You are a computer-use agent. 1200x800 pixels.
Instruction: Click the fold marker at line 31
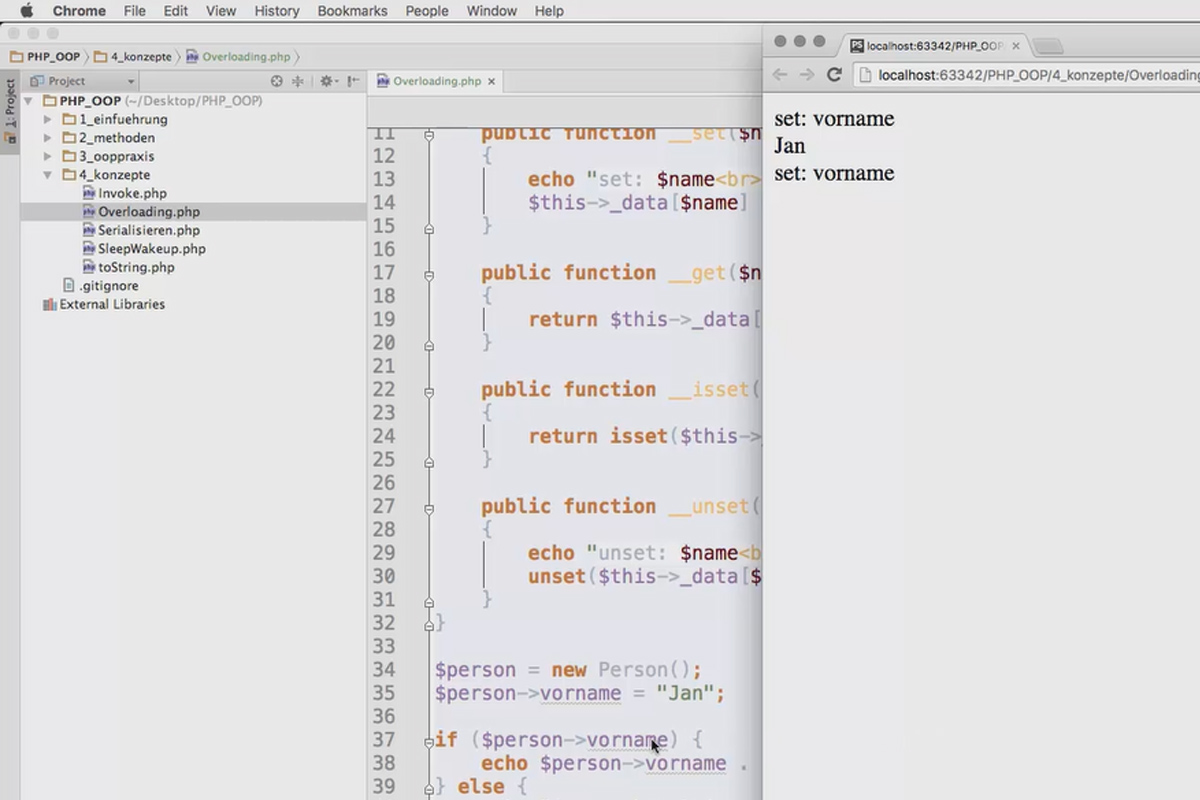[x=429, y=600]
